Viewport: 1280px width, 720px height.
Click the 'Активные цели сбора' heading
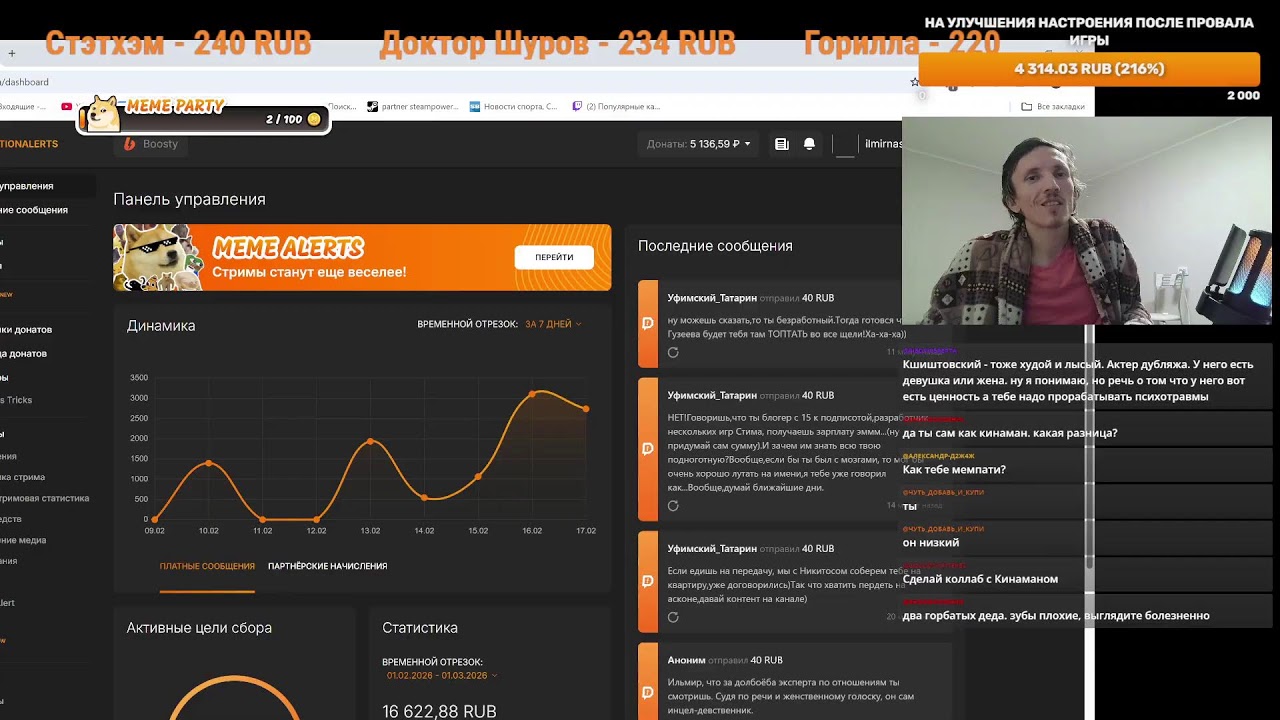tap(199, 628)
